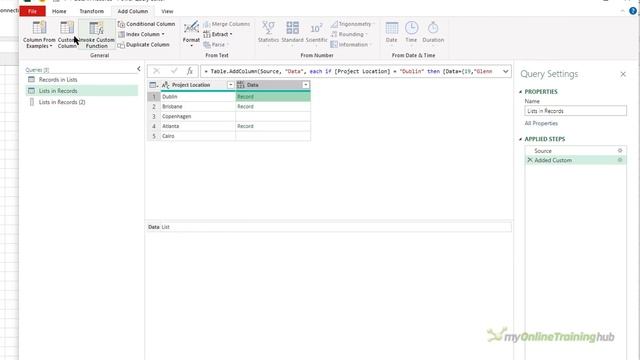Open Project Location column filter dropdown
The image size is (640, 360).
[231, 85]
